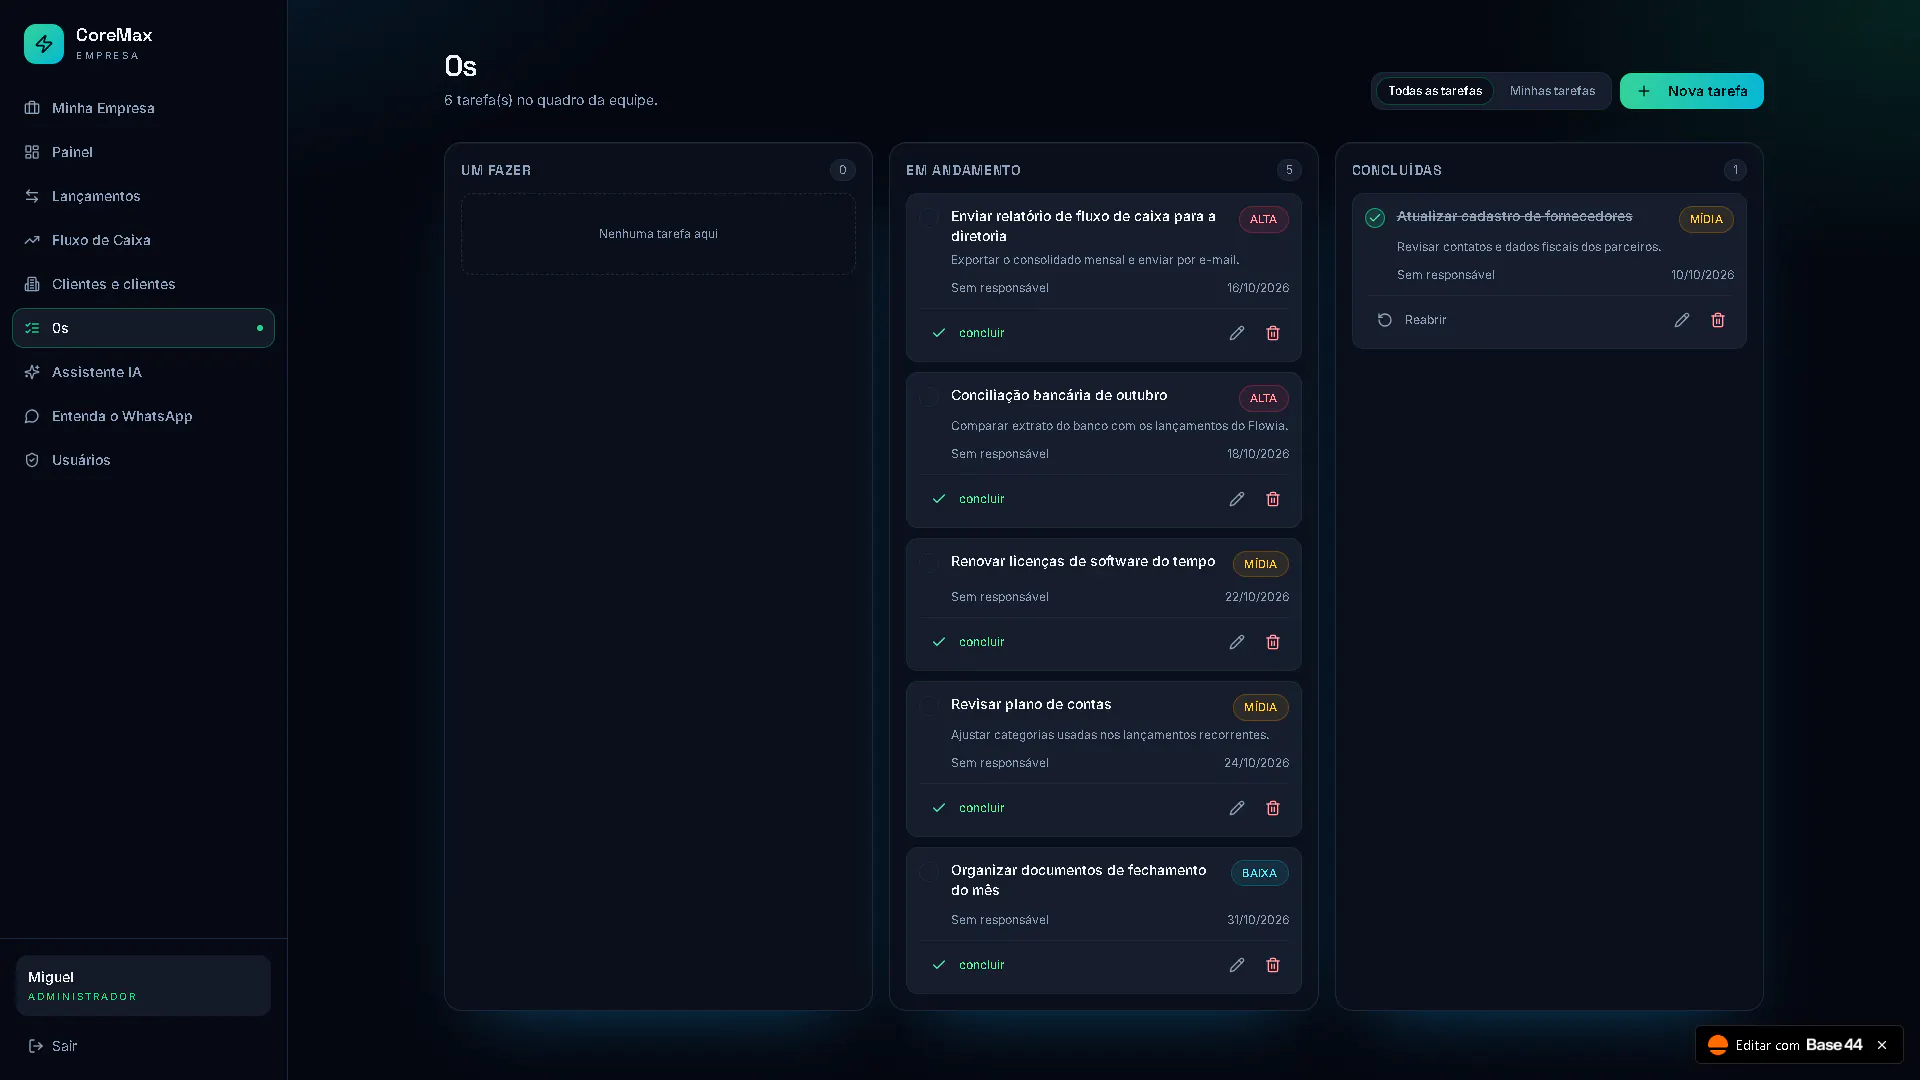Click the CoreMax lightning logo icon
Viewport: 1920px width, 1080px height.
tap(44, 44)
